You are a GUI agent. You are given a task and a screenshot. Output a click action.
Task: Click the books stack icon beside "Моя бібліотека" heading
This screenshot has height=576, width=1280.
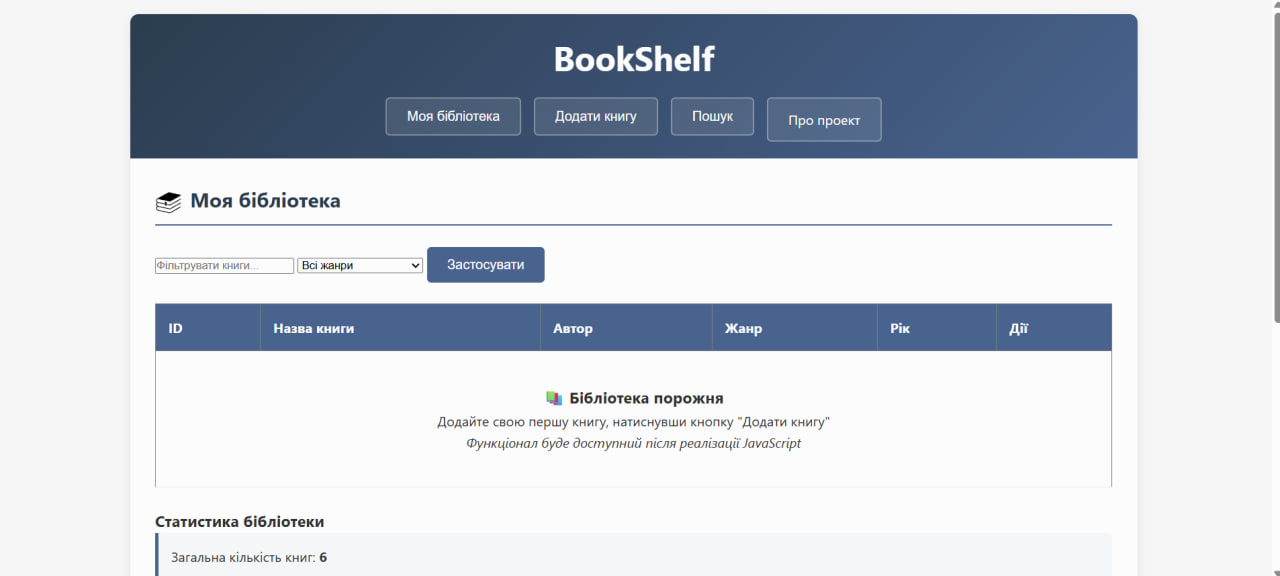[x=168, y=201]
